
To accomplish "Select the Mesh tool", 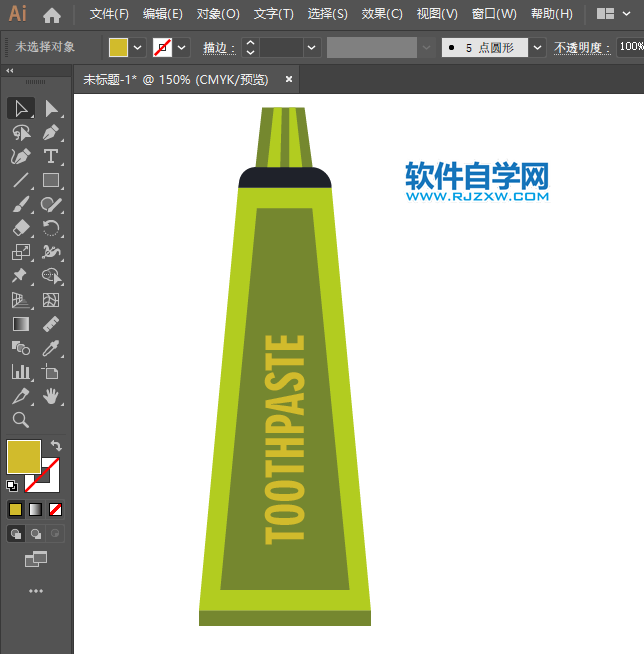I will 51,300.
